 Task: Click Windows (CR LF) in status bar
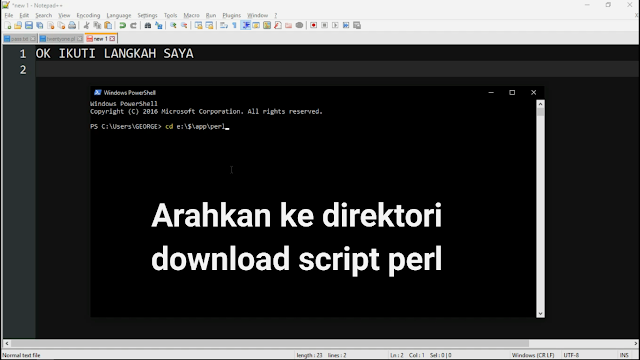click(x=533, y=355)
